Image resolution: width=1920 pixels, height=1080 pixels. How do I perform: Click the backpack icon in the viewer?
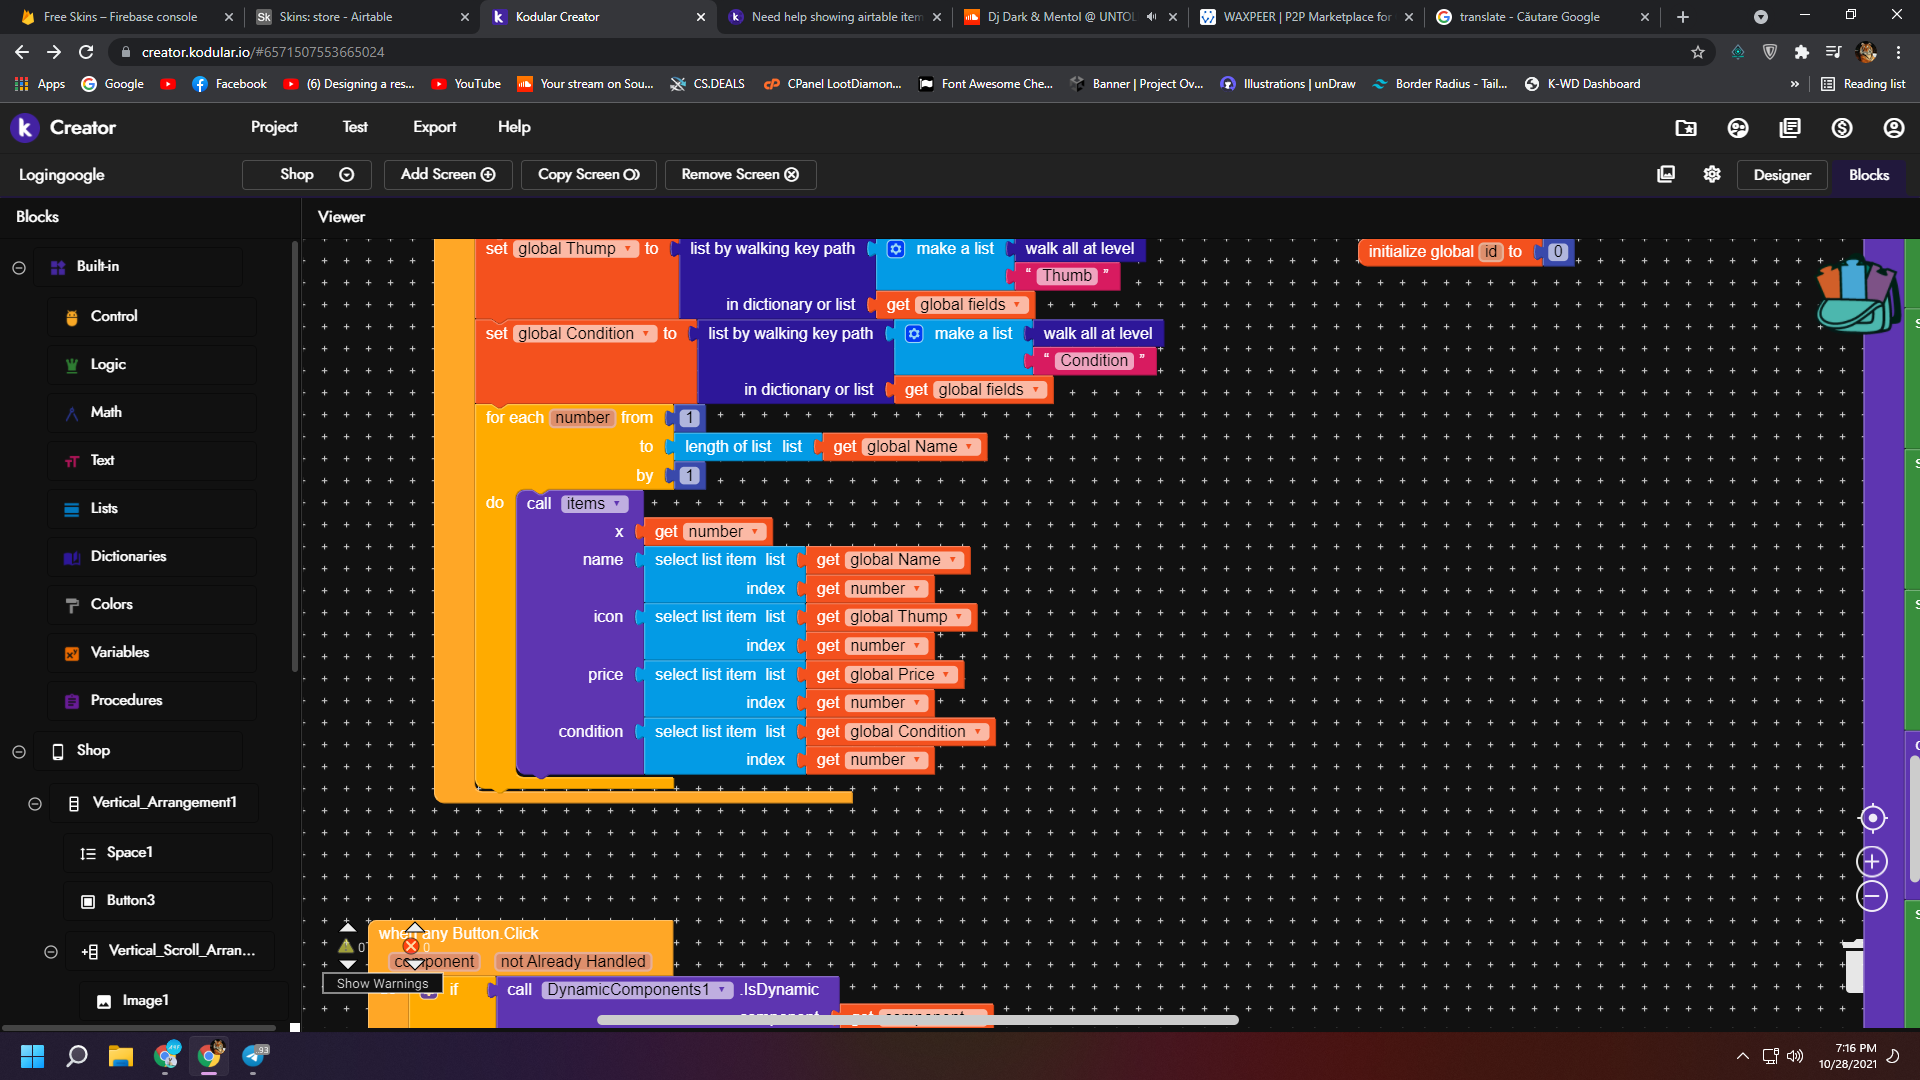(x=1856, y=296)
